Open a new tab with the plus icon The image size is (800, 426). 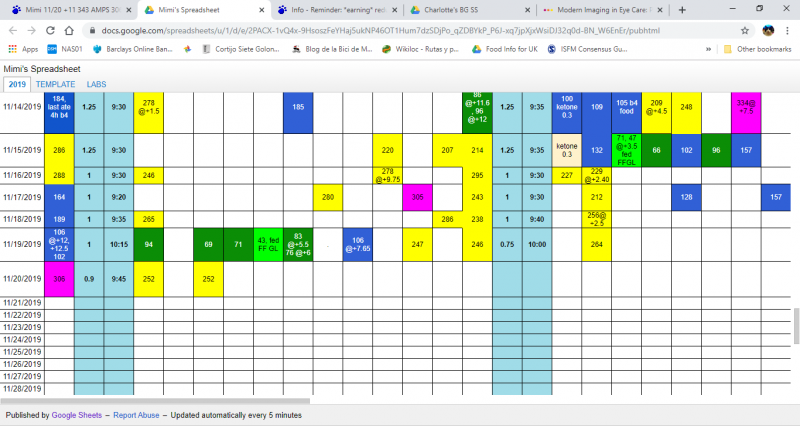pyautogui.click(x=682, y=9)
